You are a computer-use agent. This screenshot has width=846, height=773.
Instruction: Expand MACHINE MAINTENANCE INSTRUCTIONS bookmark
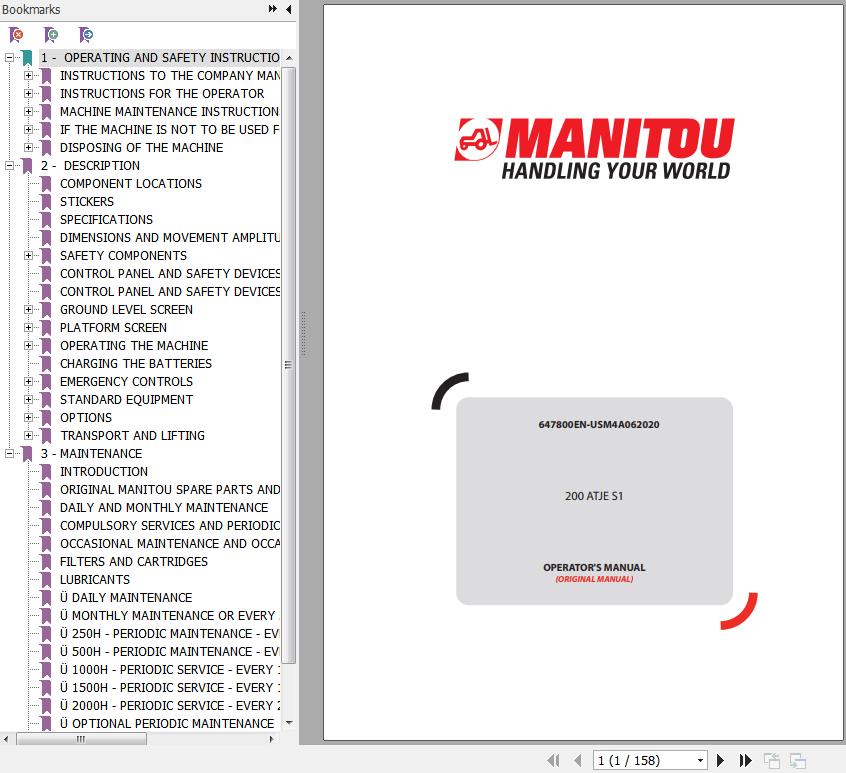pos(29,111)
